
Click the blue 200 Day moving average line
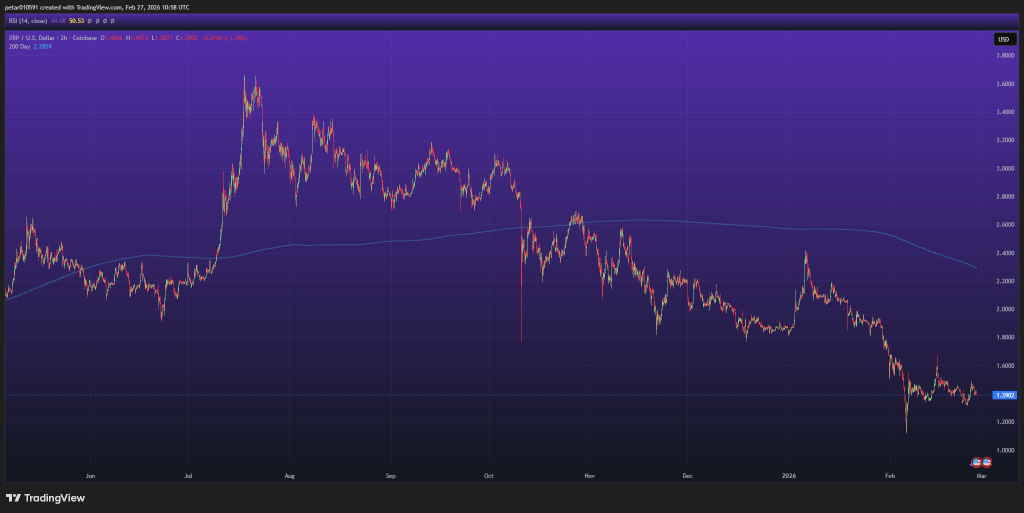653,221
